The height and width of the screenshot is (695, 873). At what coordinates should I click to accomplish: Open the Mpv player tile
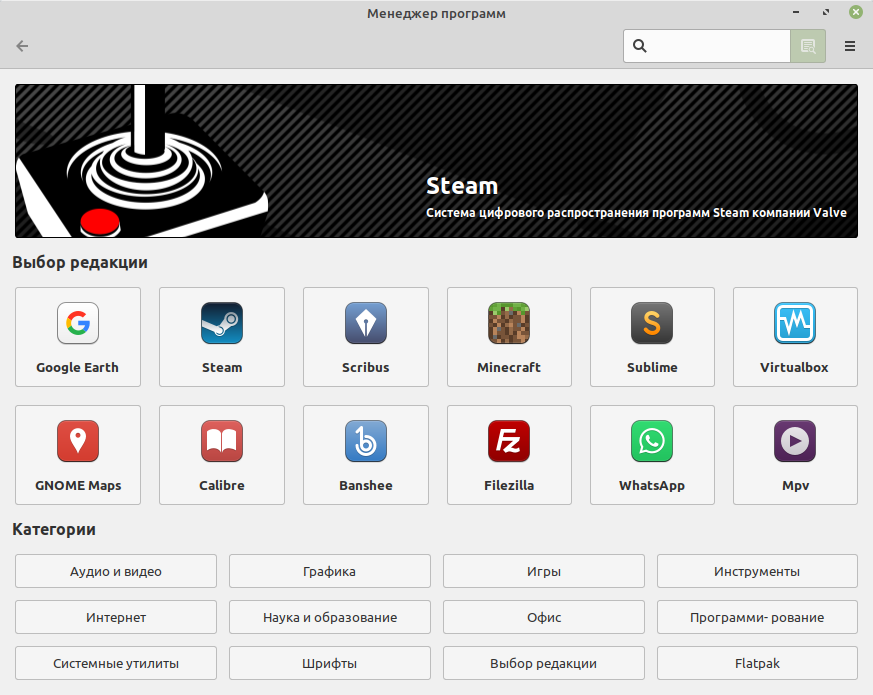tap(795, 455)
